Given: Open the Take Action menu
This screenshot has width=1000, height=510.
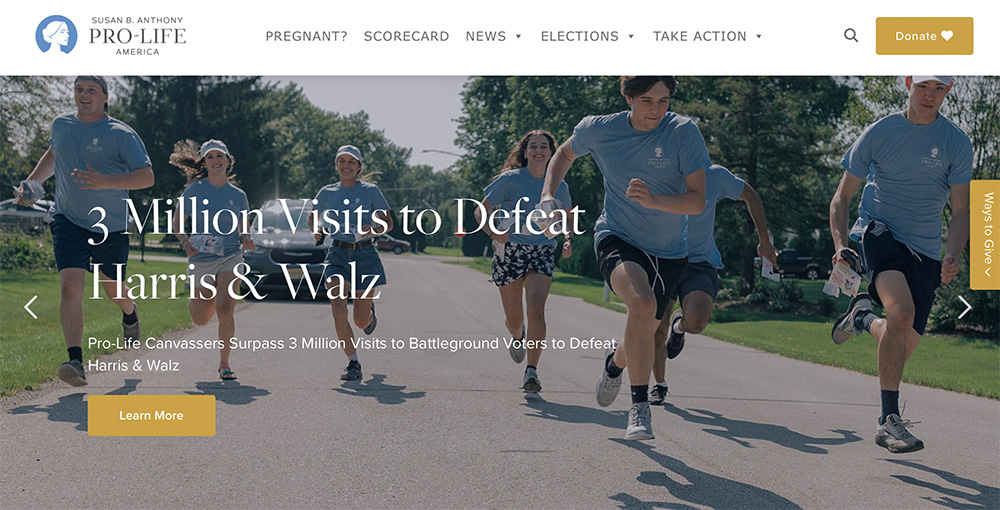Looking at the screenshot, I should [700, 36].
